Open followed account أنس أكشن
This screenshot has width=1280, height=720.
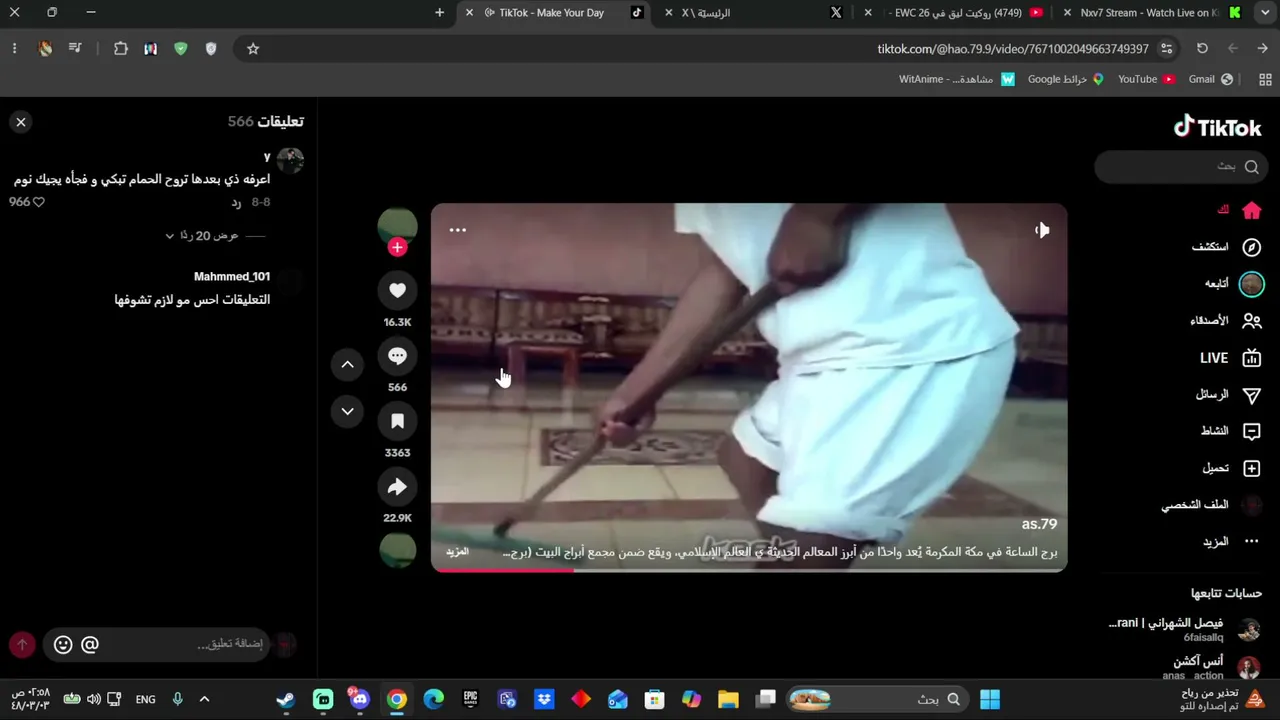tap(1212, 667)
